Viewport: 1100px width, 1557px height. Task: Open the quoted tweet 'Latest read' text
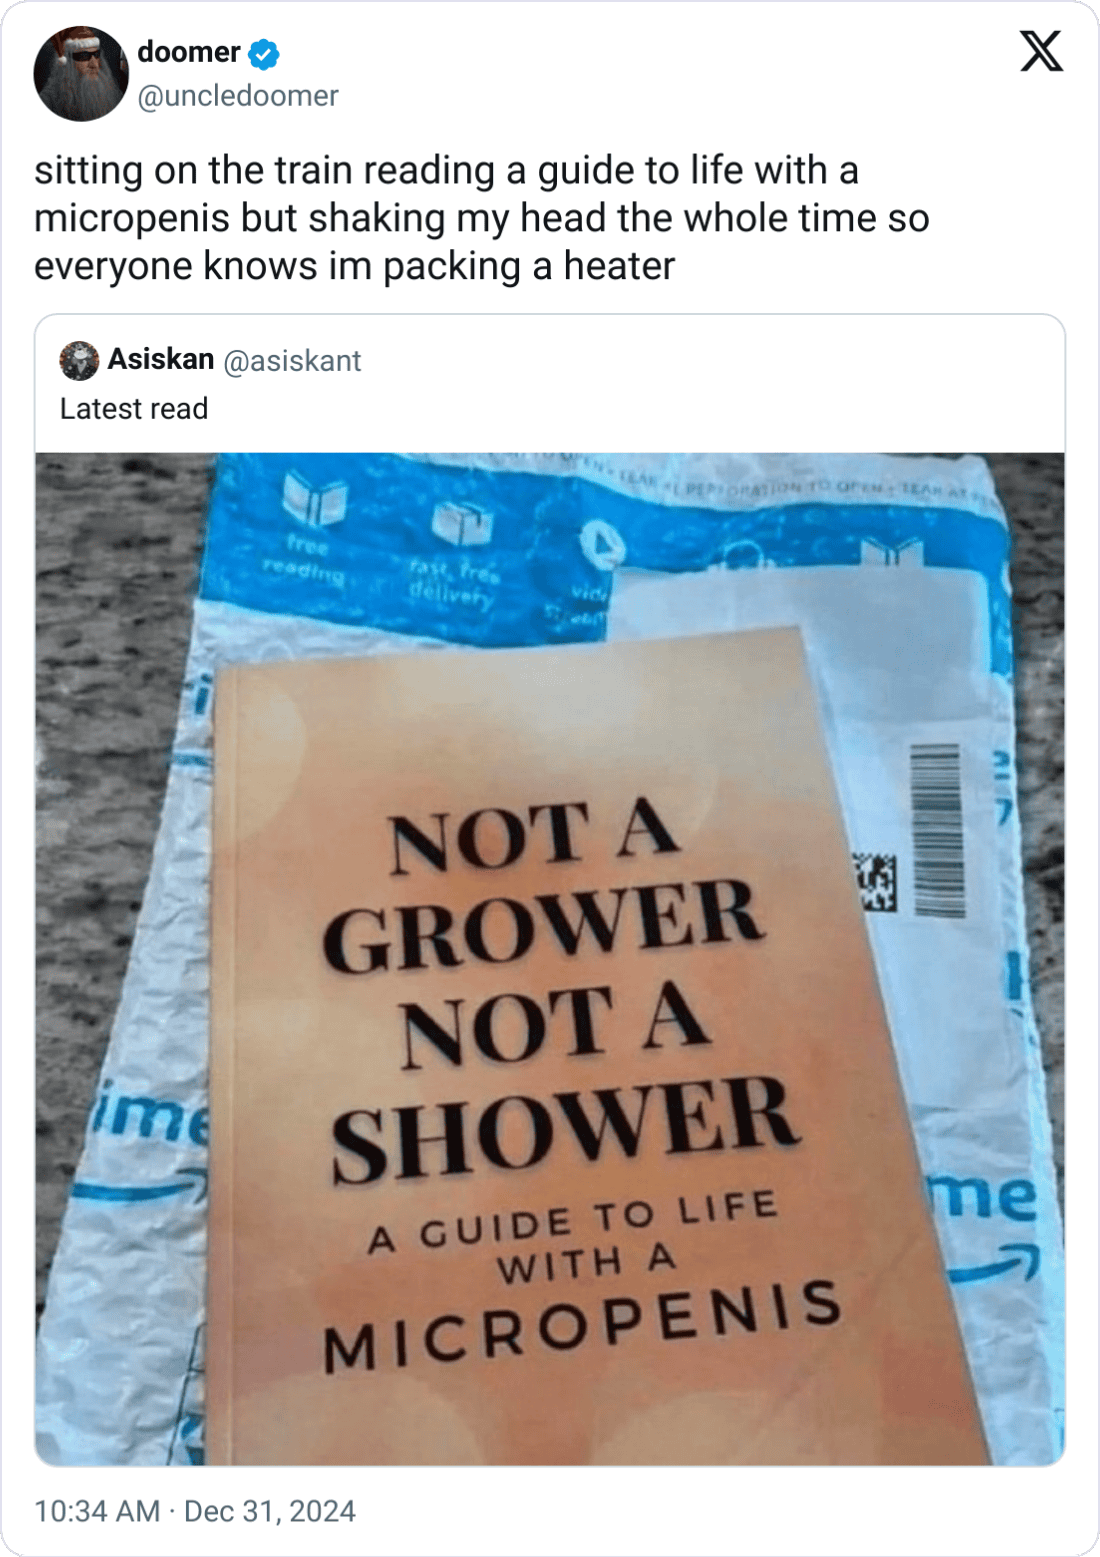point(134,409)
